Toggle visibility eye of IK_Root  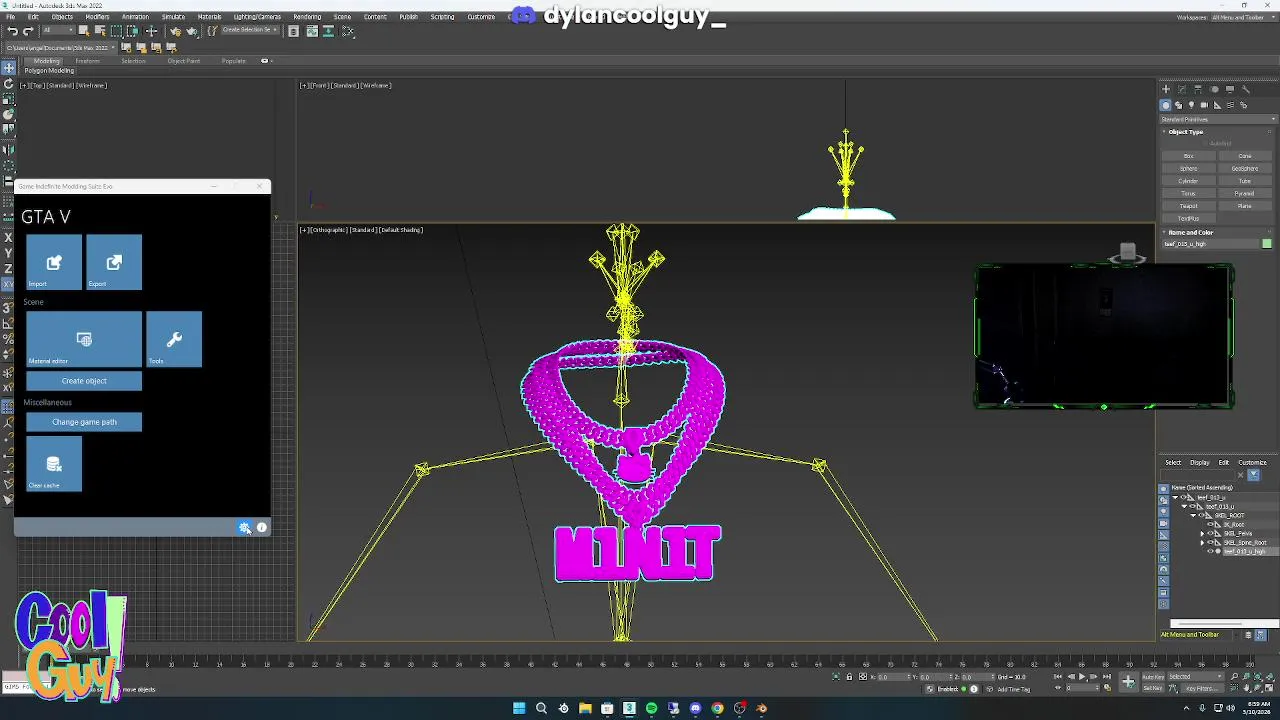point(1210,525)
